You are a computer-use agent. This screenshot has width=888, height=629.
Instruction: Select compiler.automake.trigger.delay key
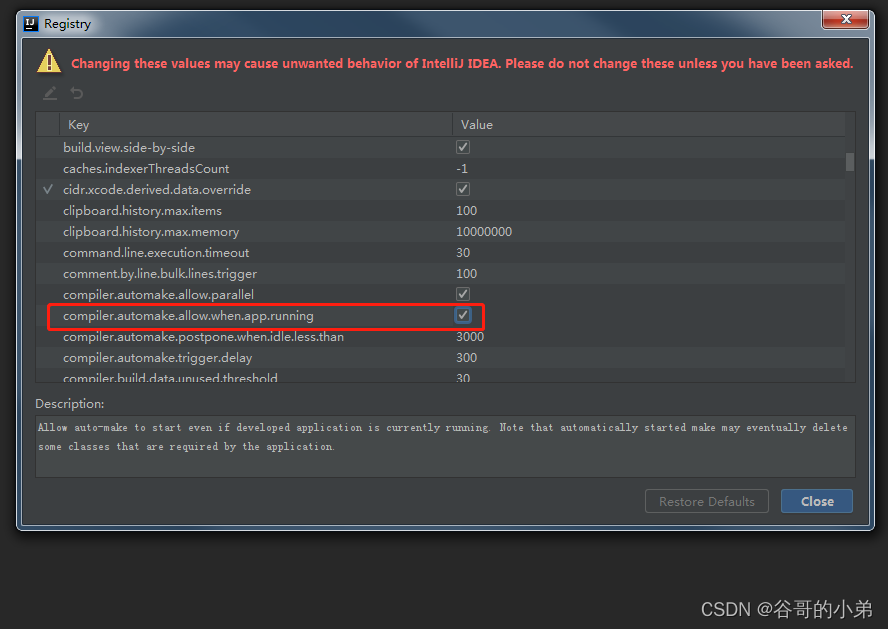[x=157, y=358]
